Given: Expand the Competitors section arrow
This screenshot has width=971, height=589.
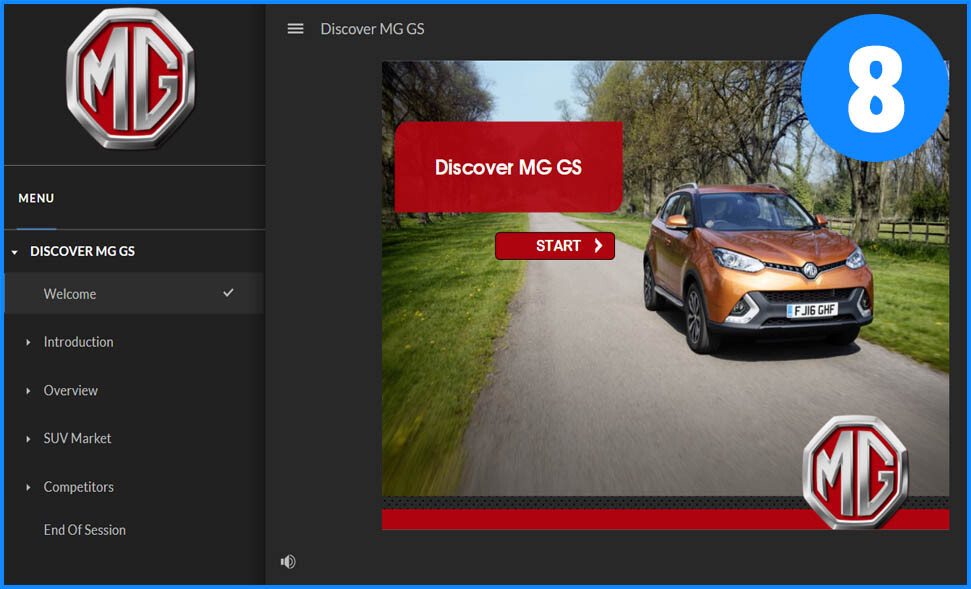Looking at the screenshot, I should [x=28, y=487].
